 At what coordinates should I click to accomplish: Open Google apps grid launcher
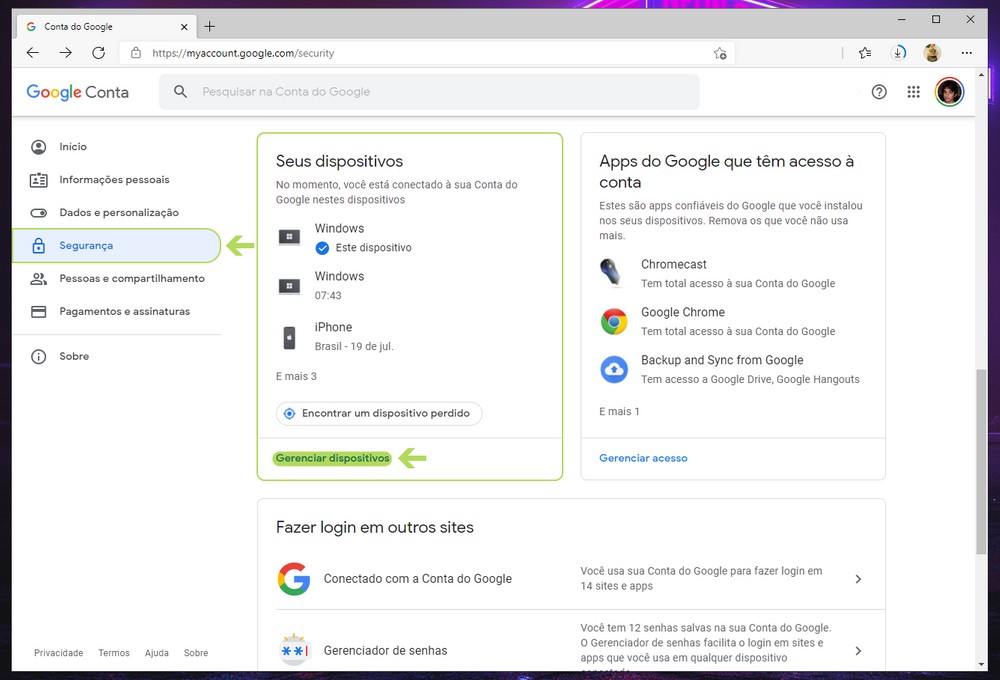pos(913,92)
